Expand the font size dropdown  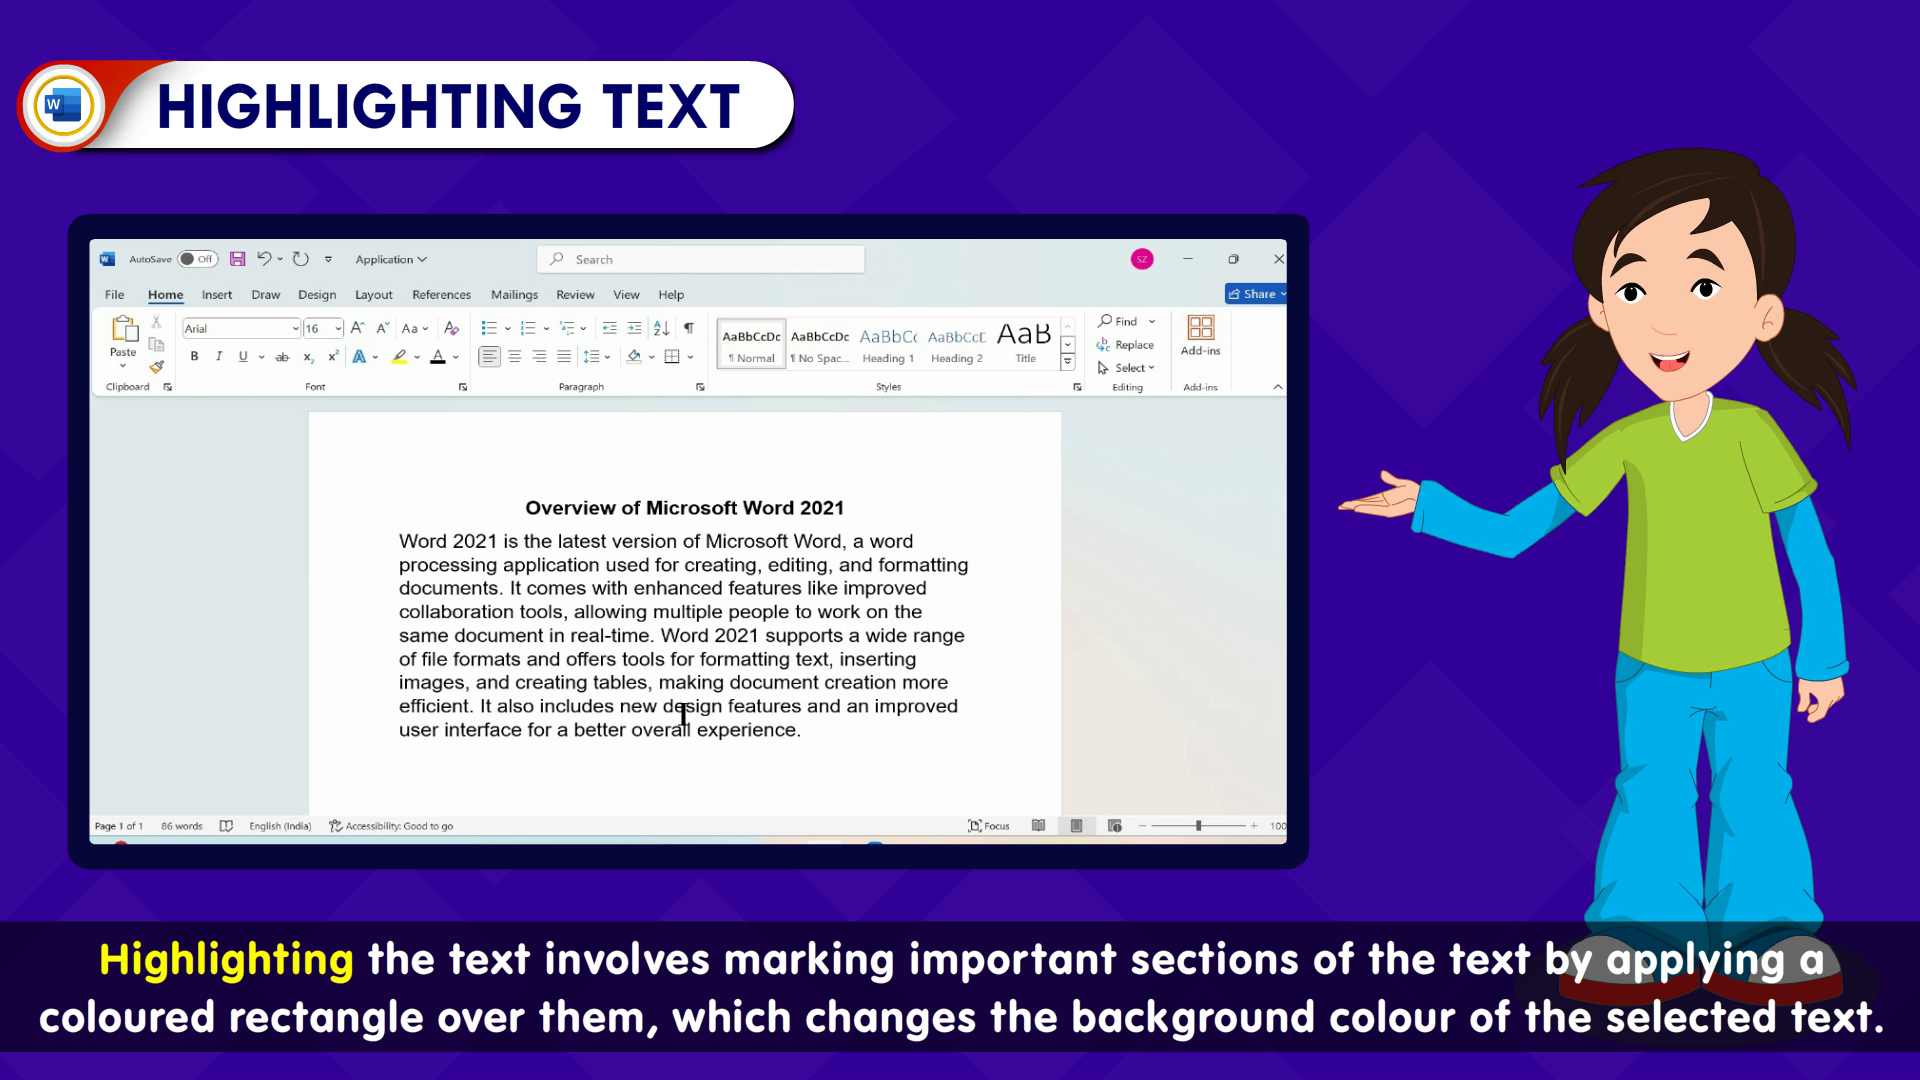coord(338,329)
